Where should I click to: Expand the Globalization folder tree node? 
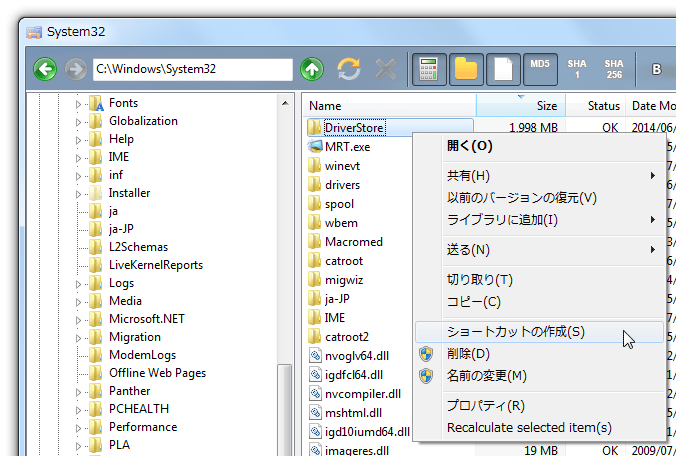coord(78,122)
